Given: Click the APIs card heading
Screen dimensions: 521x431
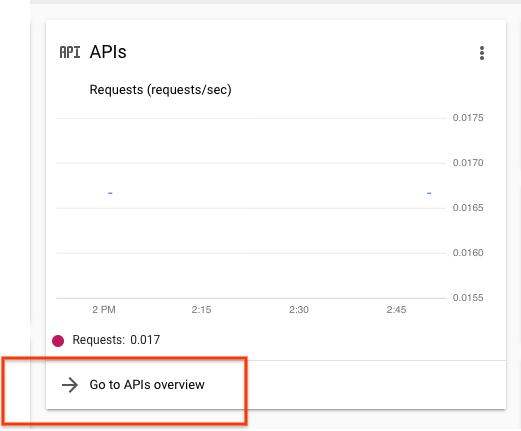Looking at the screenshot, I should click(x=108, y=52).
